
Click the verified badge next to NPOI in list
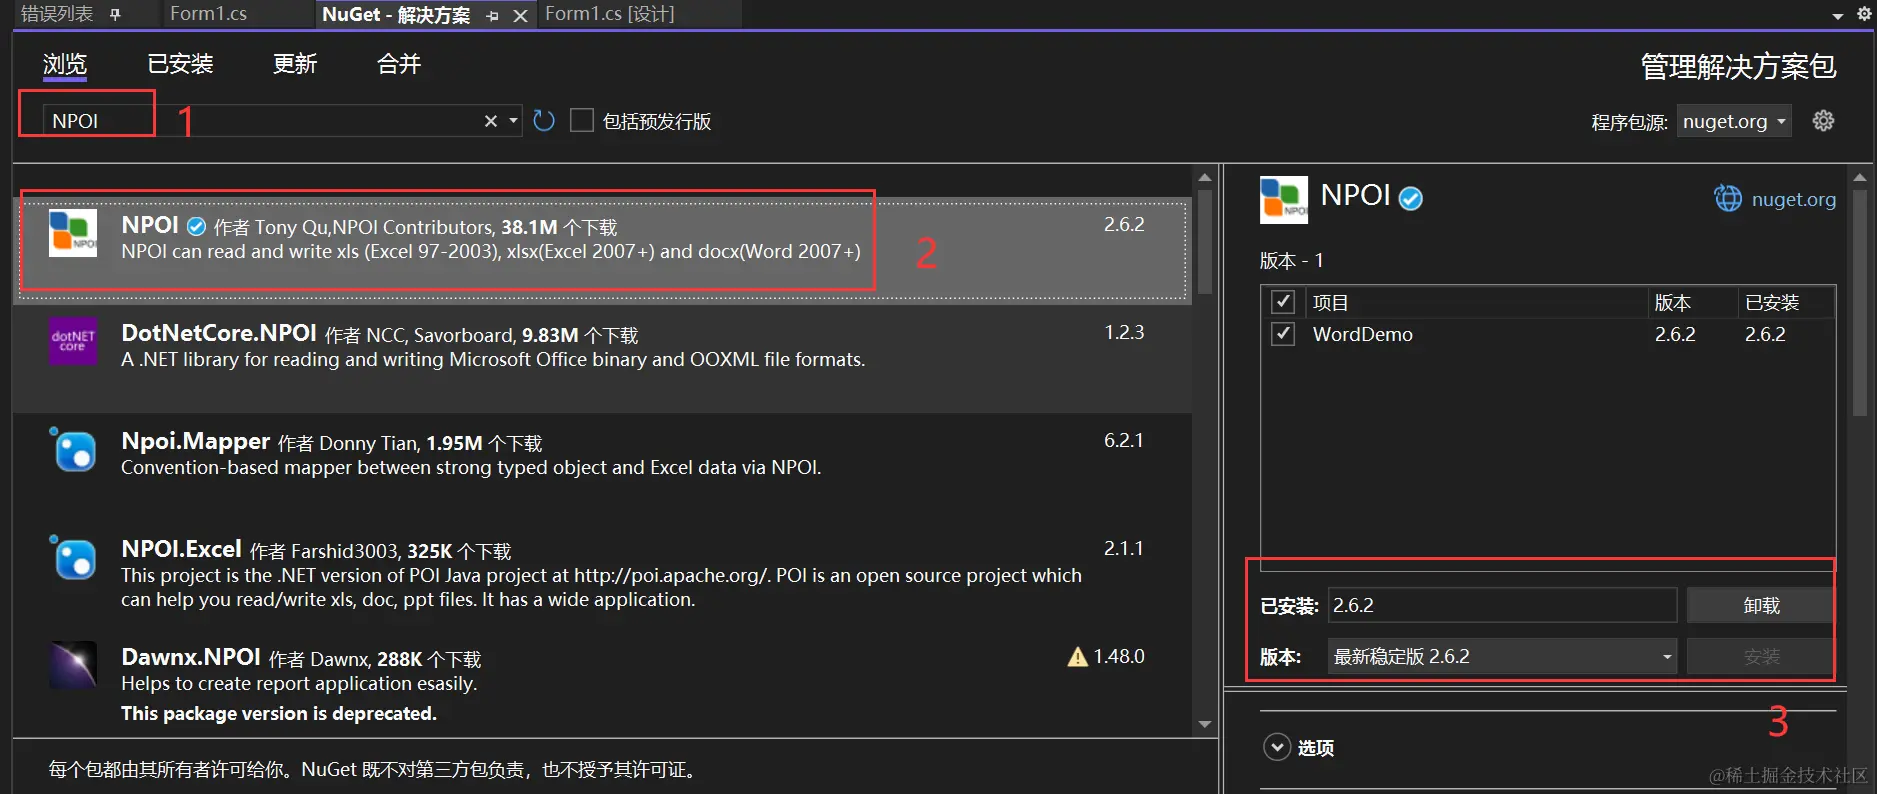click(x=197, y=226)
